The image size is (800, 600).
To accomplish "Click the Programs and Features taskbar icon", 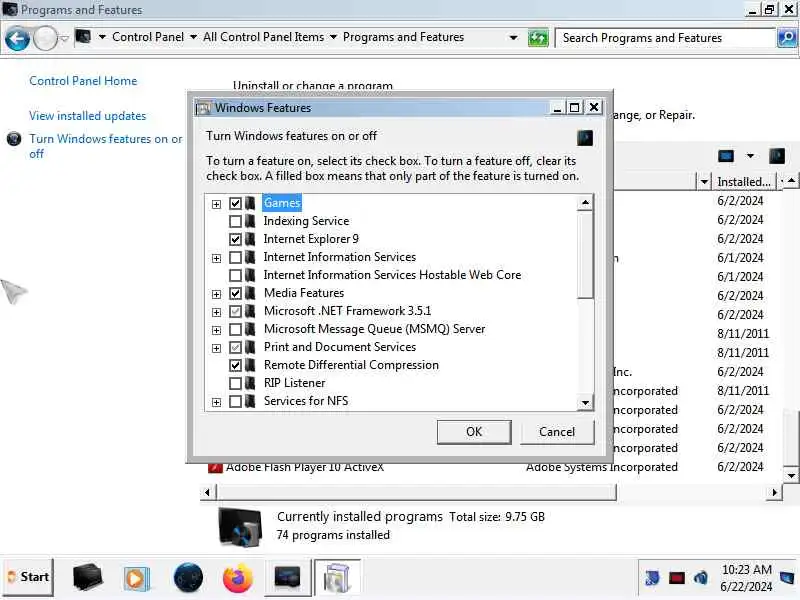I will tap(337, 578).
